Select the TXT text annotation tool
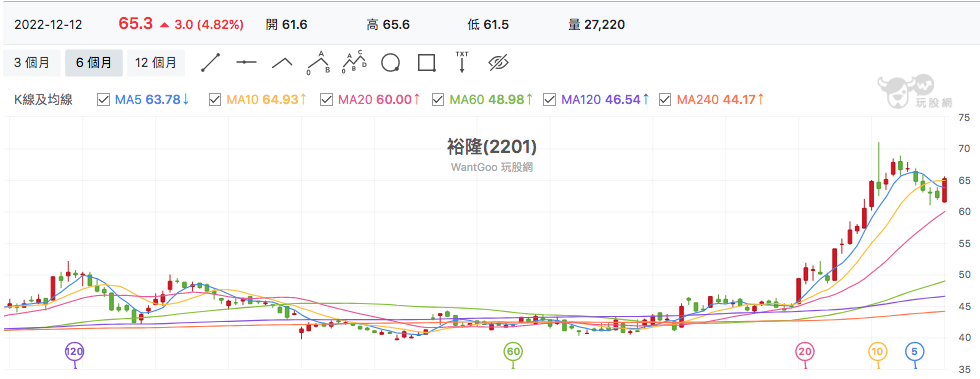The height and width of the screenshot is (379, 980). tap(462, 63)
